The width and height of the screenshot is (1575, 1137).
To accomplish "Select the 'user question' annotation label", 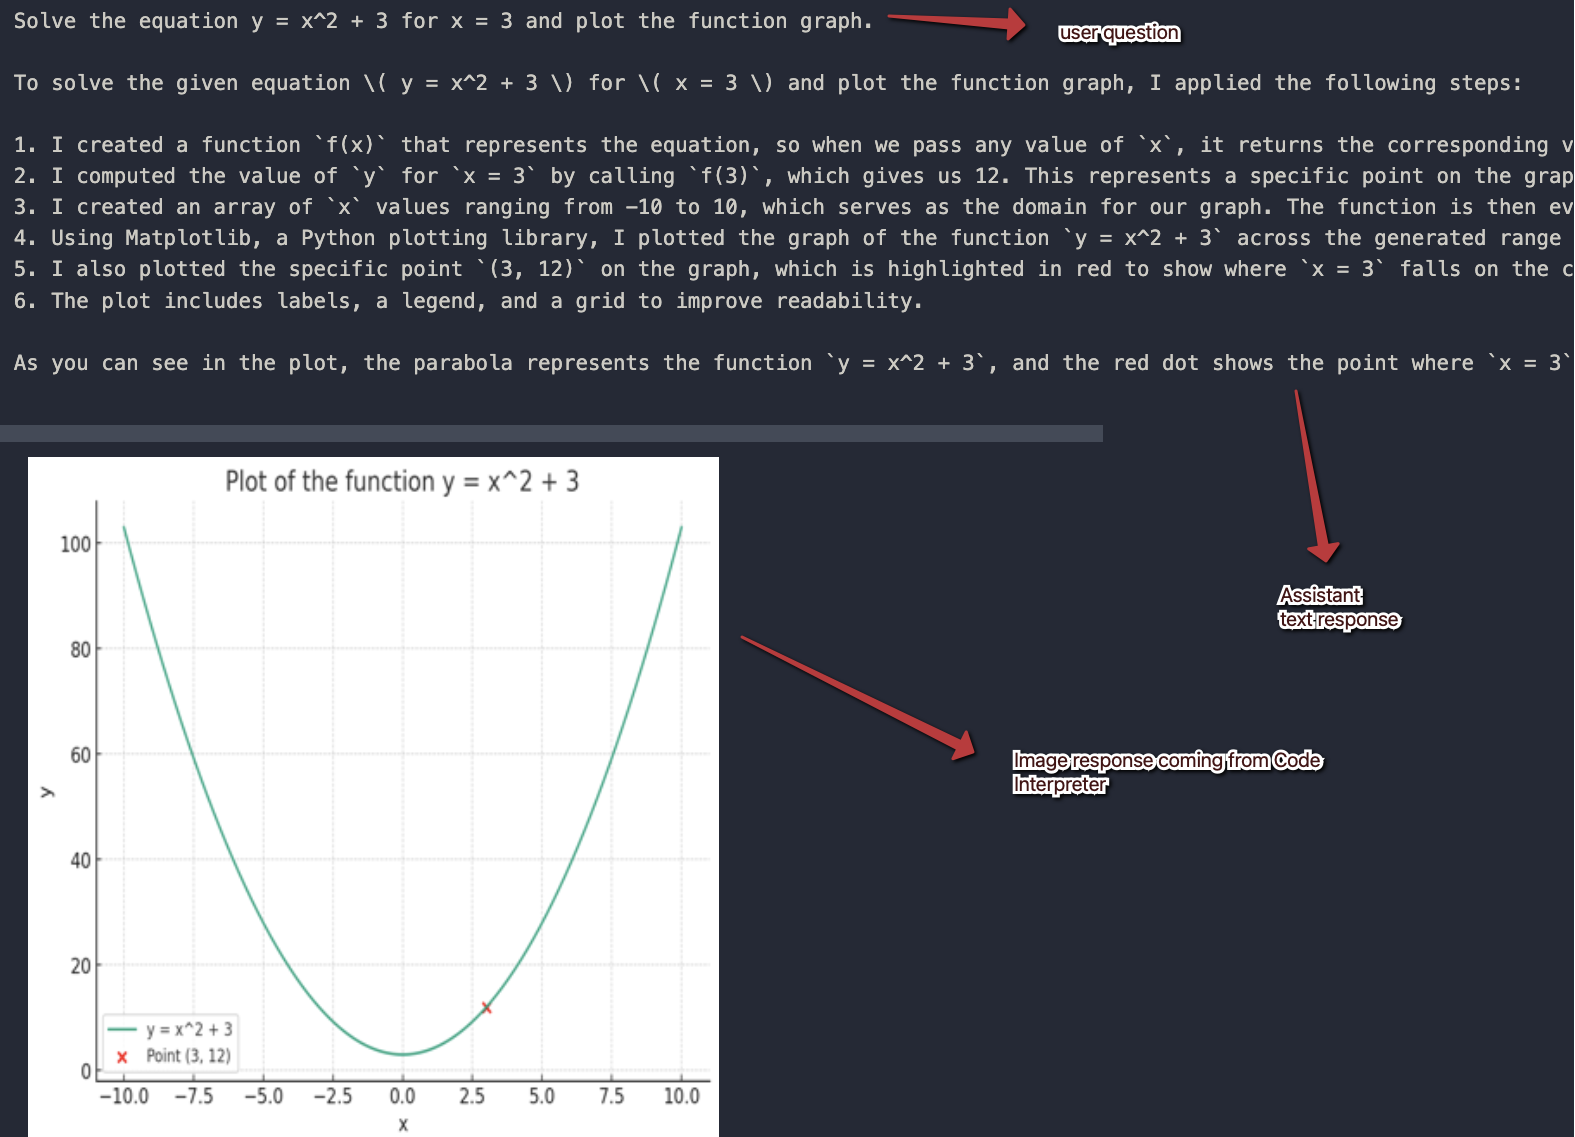I will tap(1119, 33).
